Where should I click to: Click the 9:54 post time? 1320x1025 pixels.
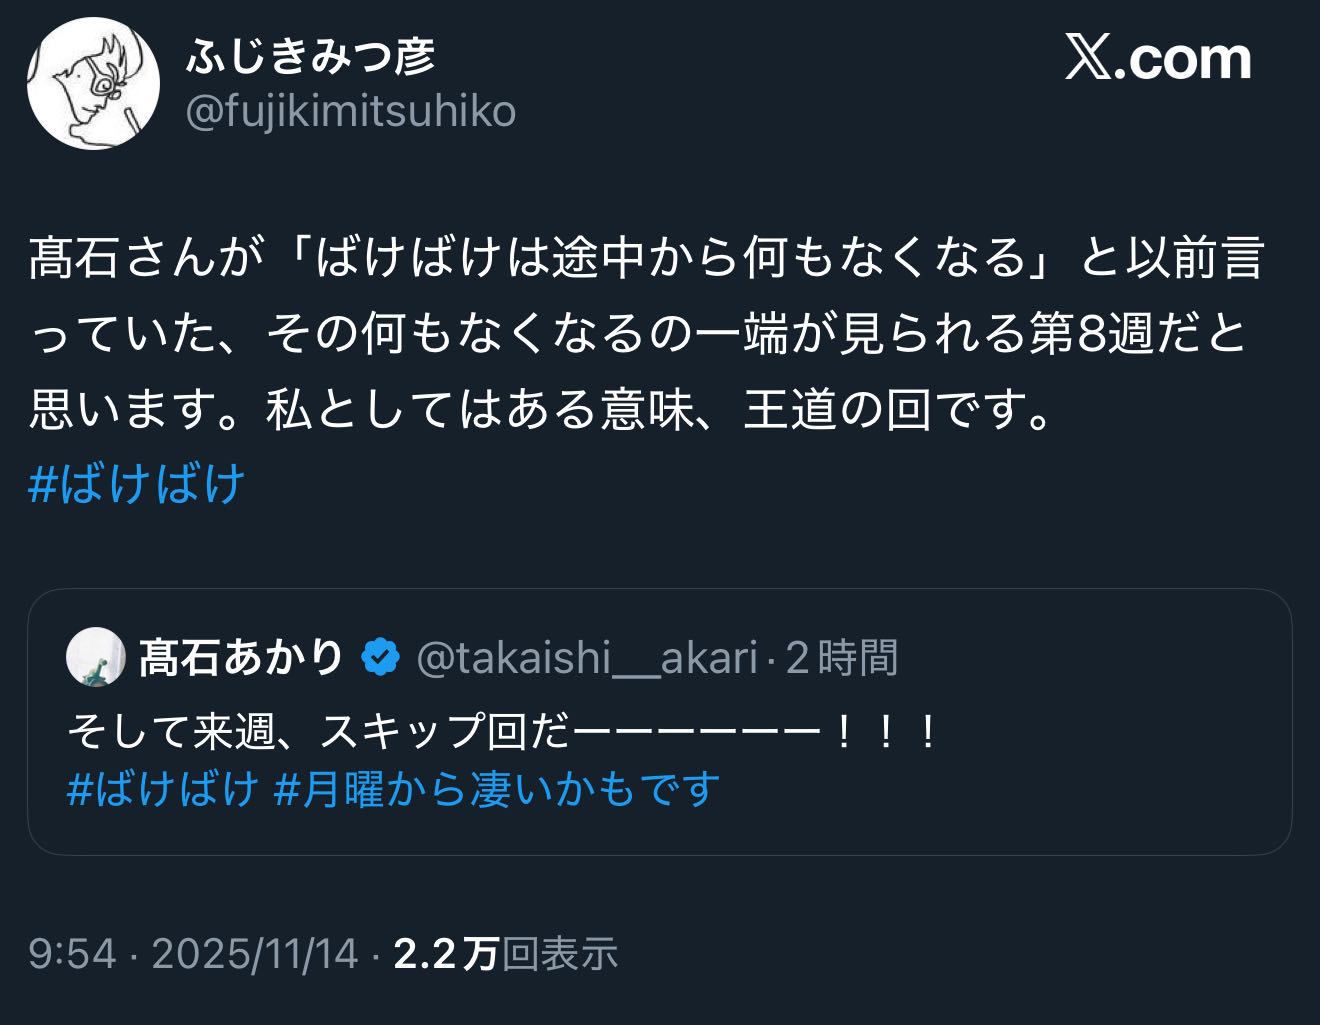(x=72, y=954)
